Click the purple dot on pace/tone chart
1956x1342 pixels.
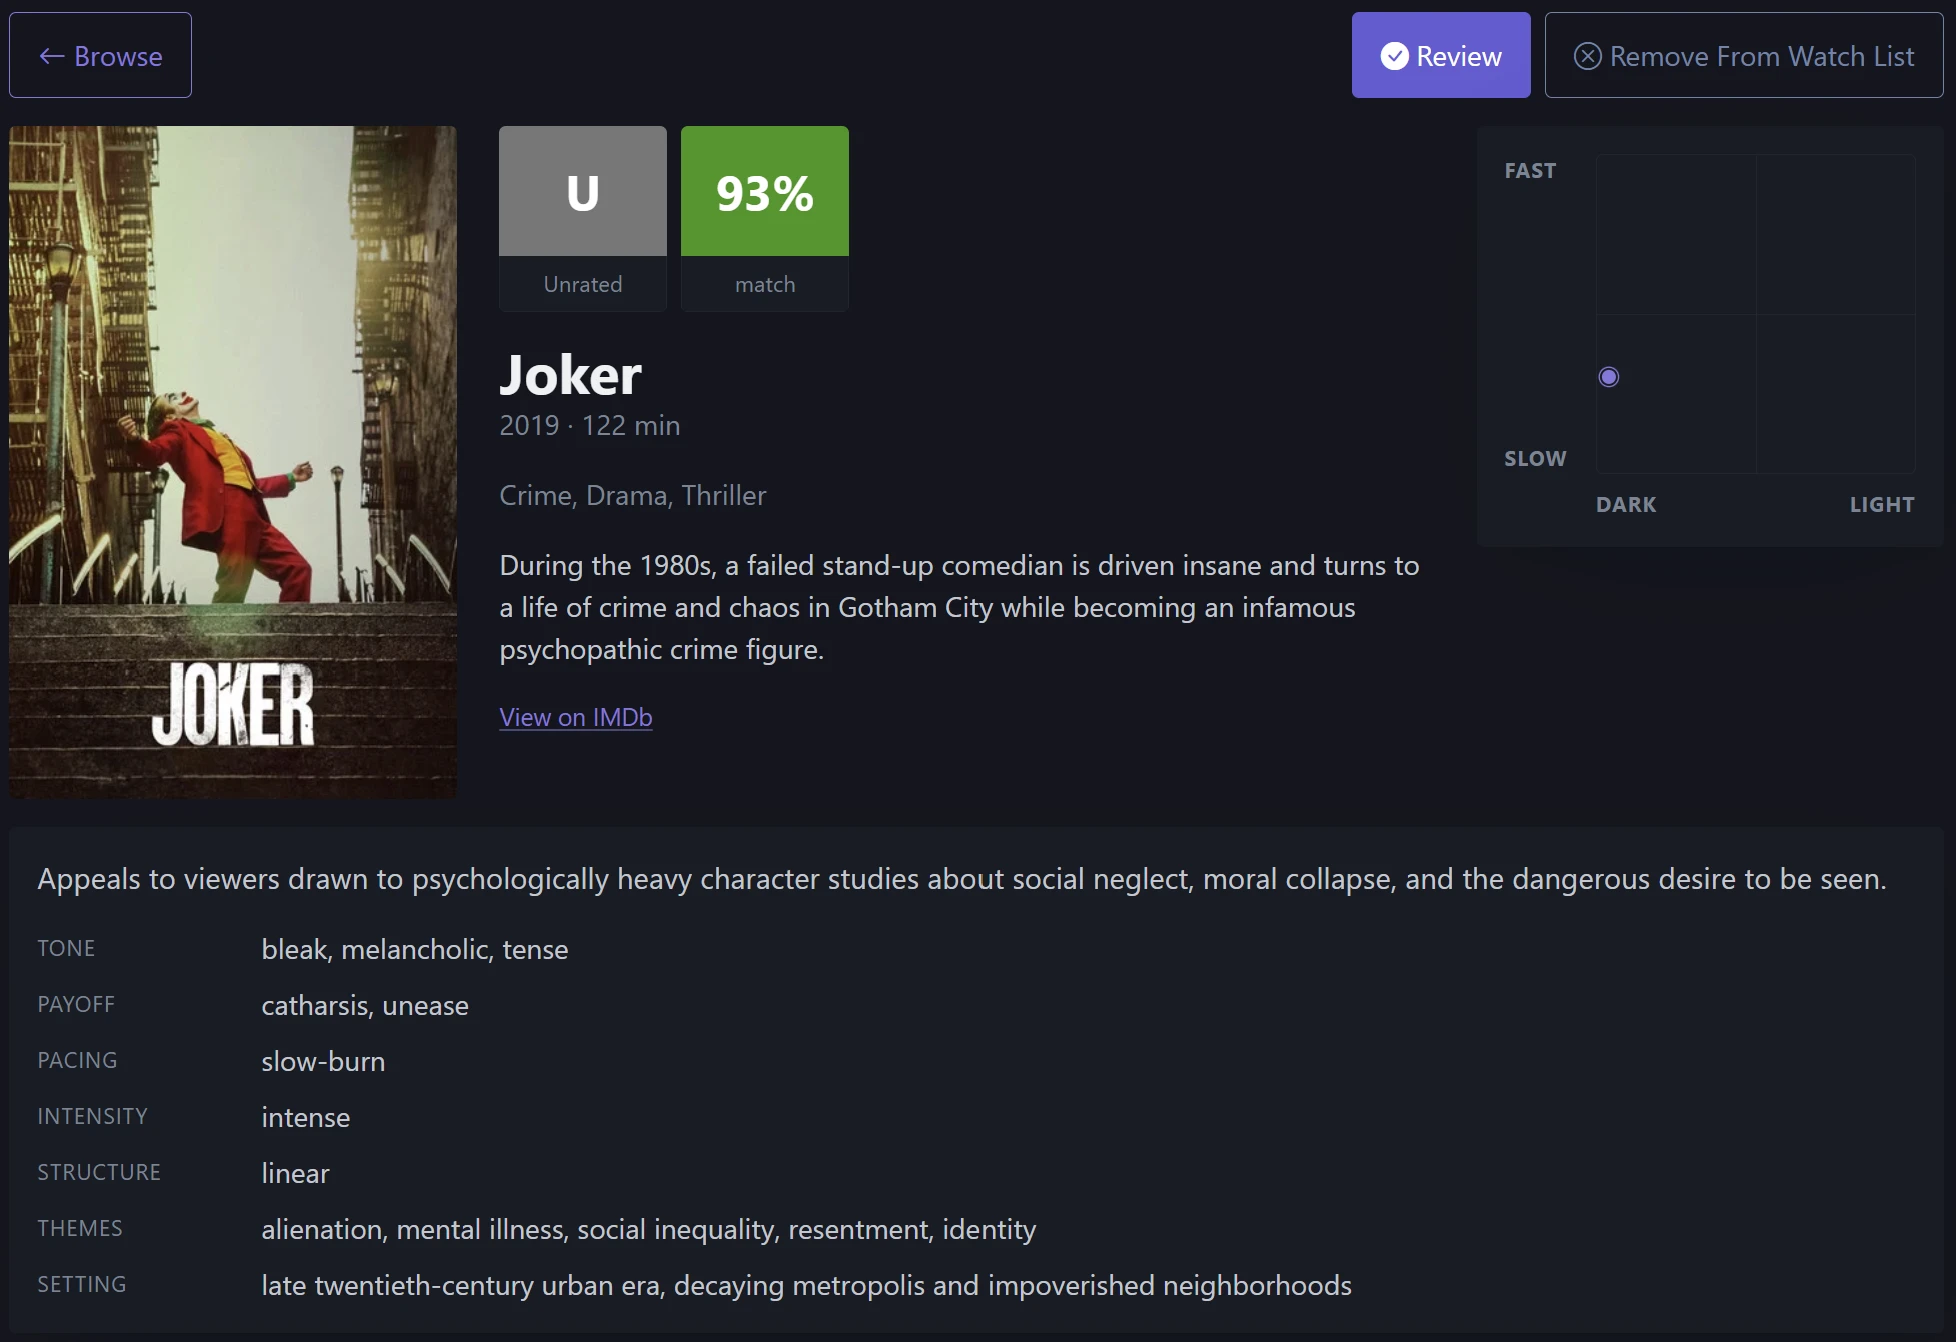point(1609,377)
